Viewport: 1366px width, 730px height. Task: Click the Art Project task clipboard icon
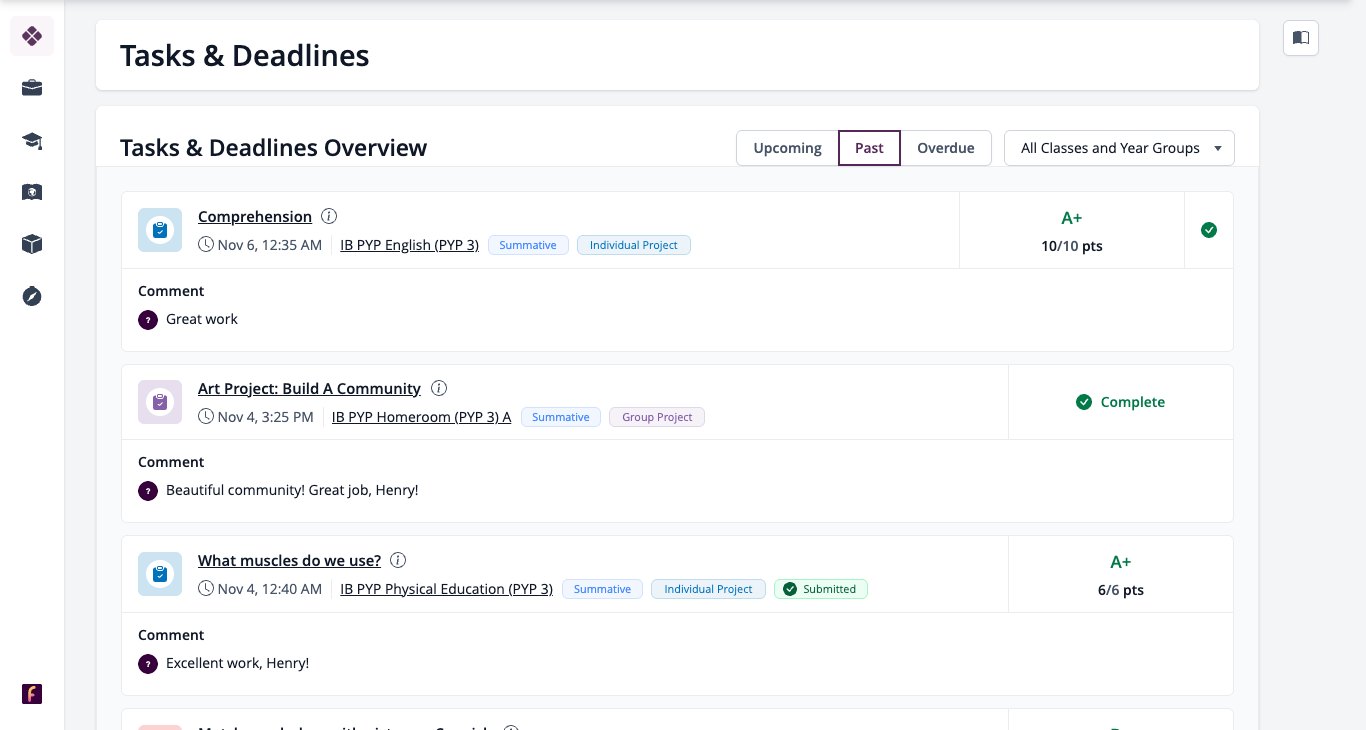[x=160, y=402]
